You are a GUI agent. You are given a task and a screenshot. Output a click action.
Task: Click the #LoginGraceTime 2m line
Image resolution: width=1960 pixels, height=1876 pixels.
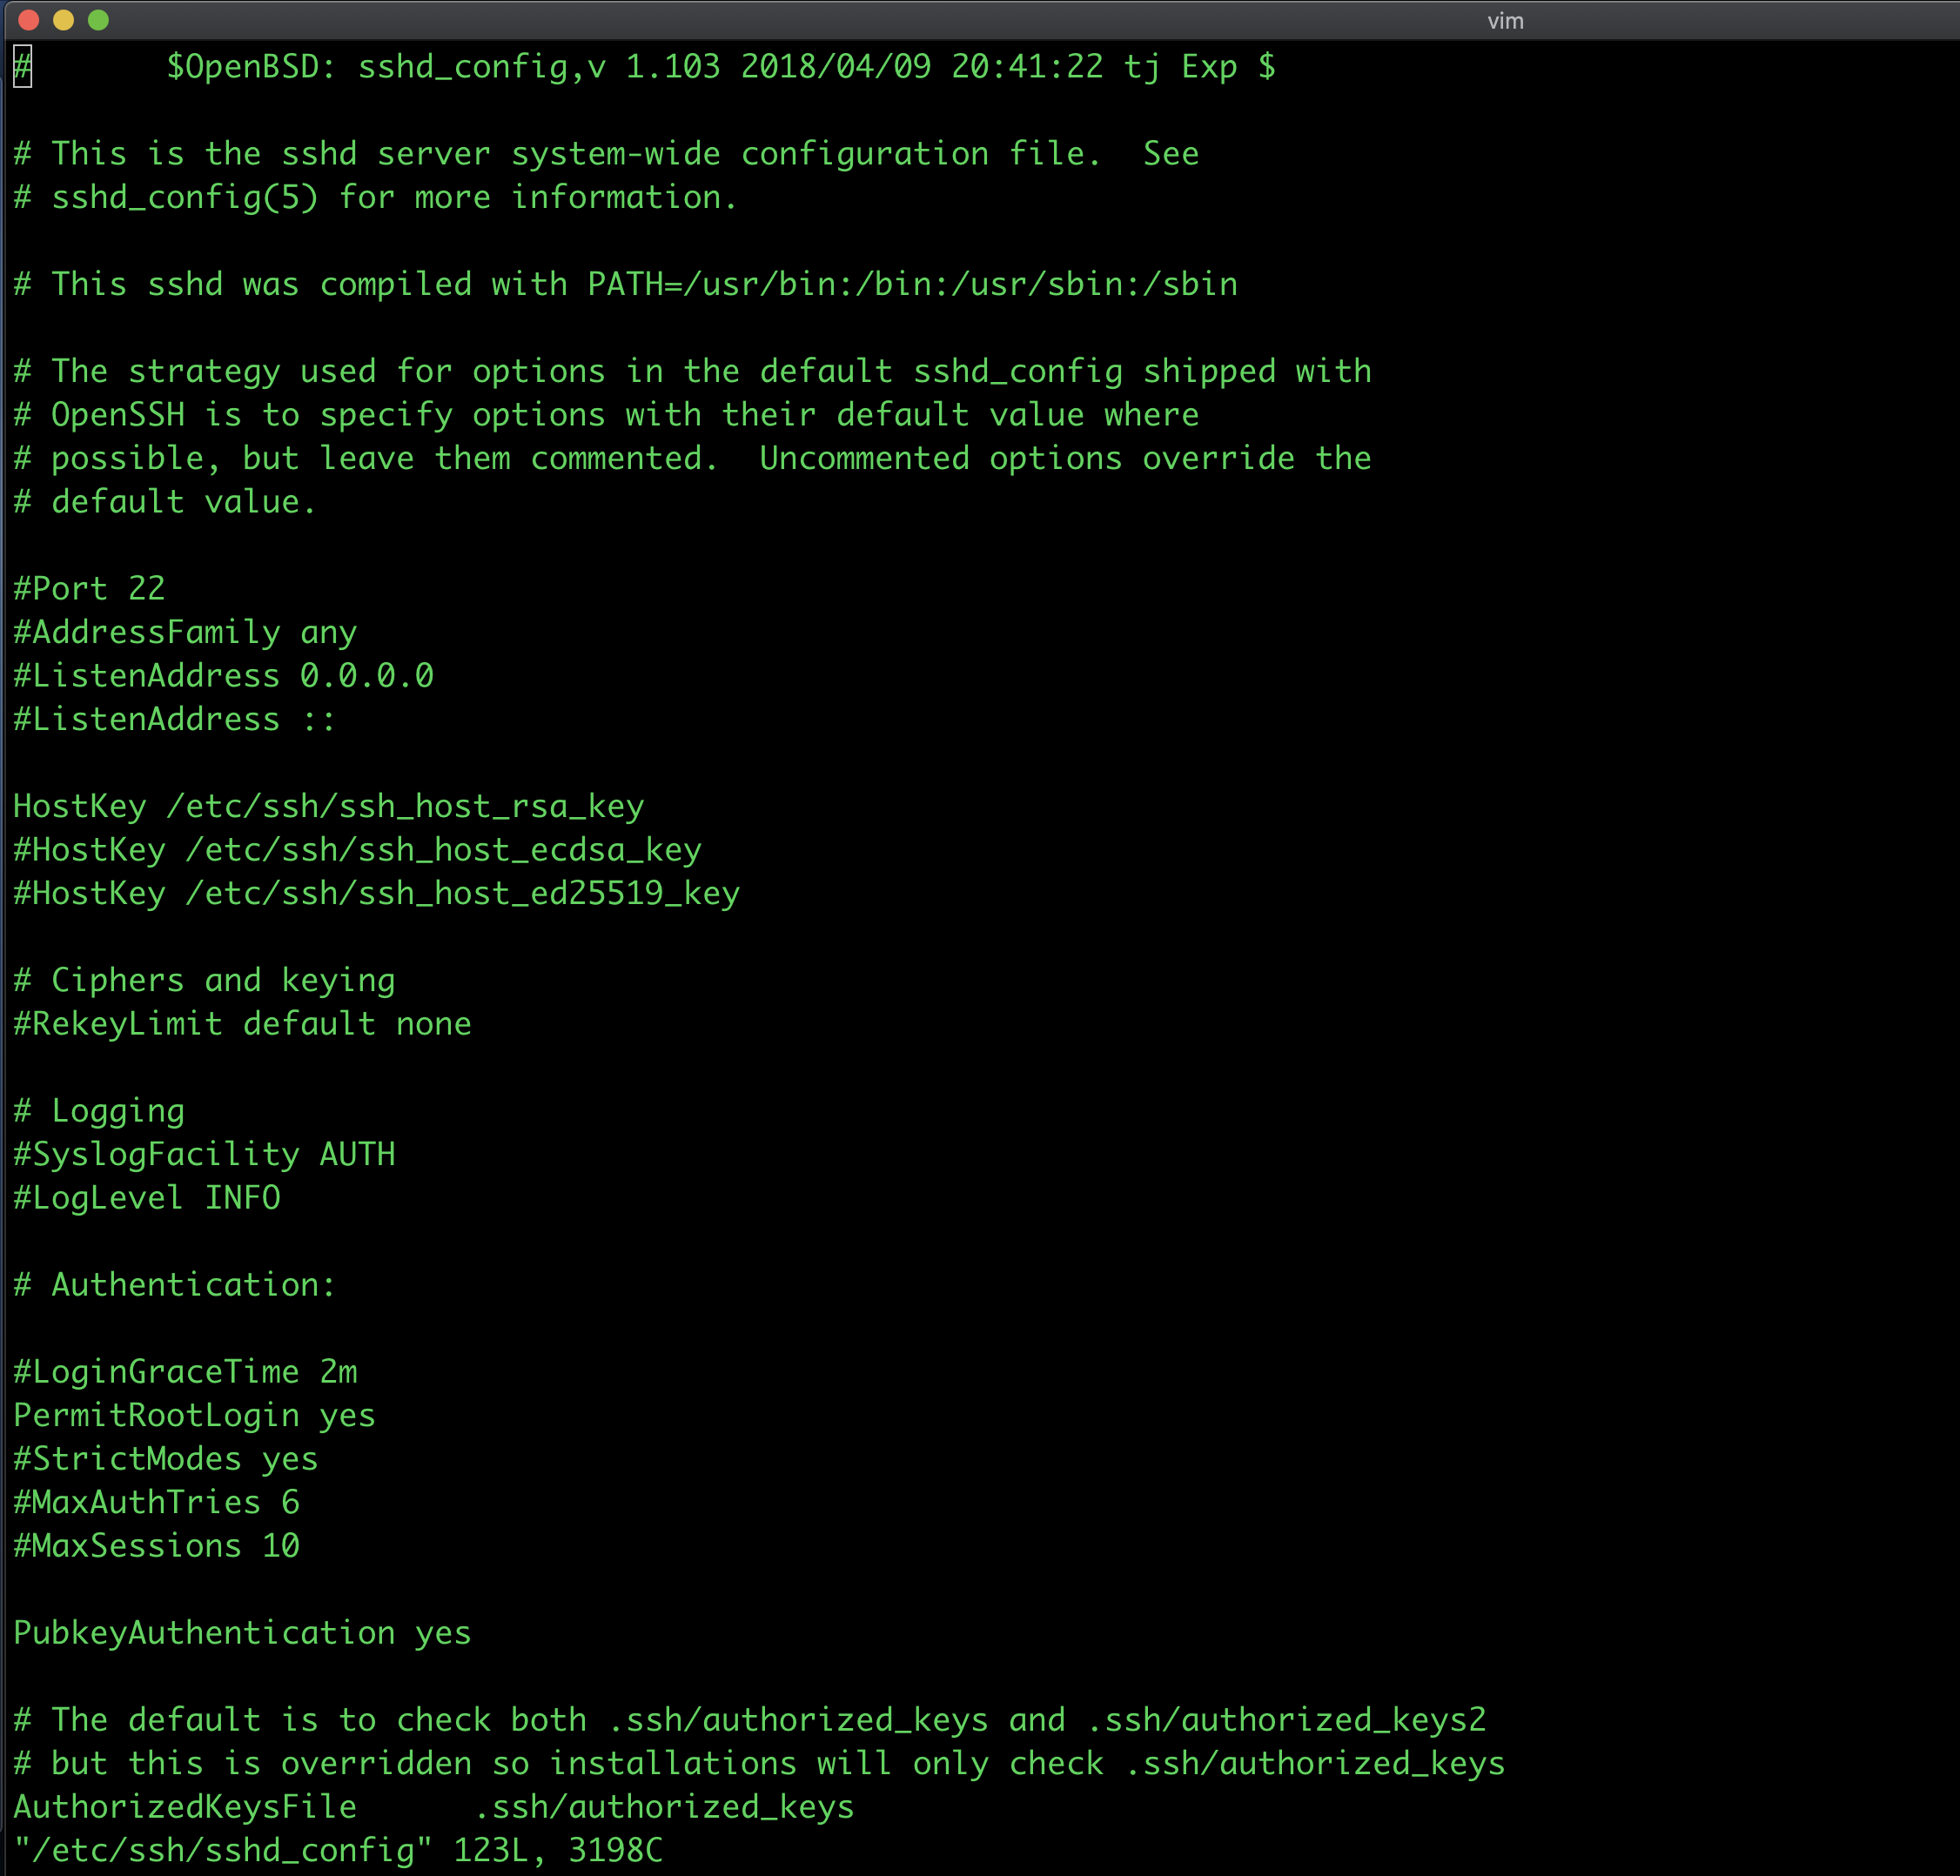[185, 1372]
